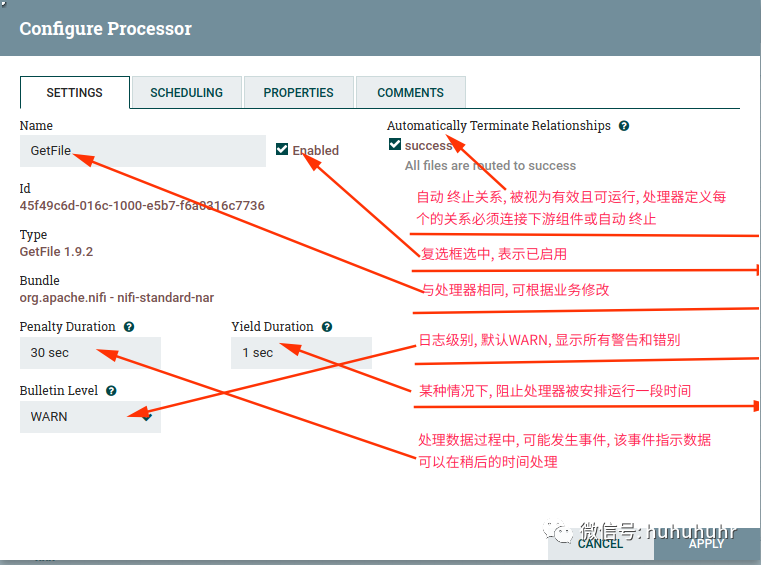Switch to the COMMENTS tab
This screenshot has height=565, width=761.
411,93
